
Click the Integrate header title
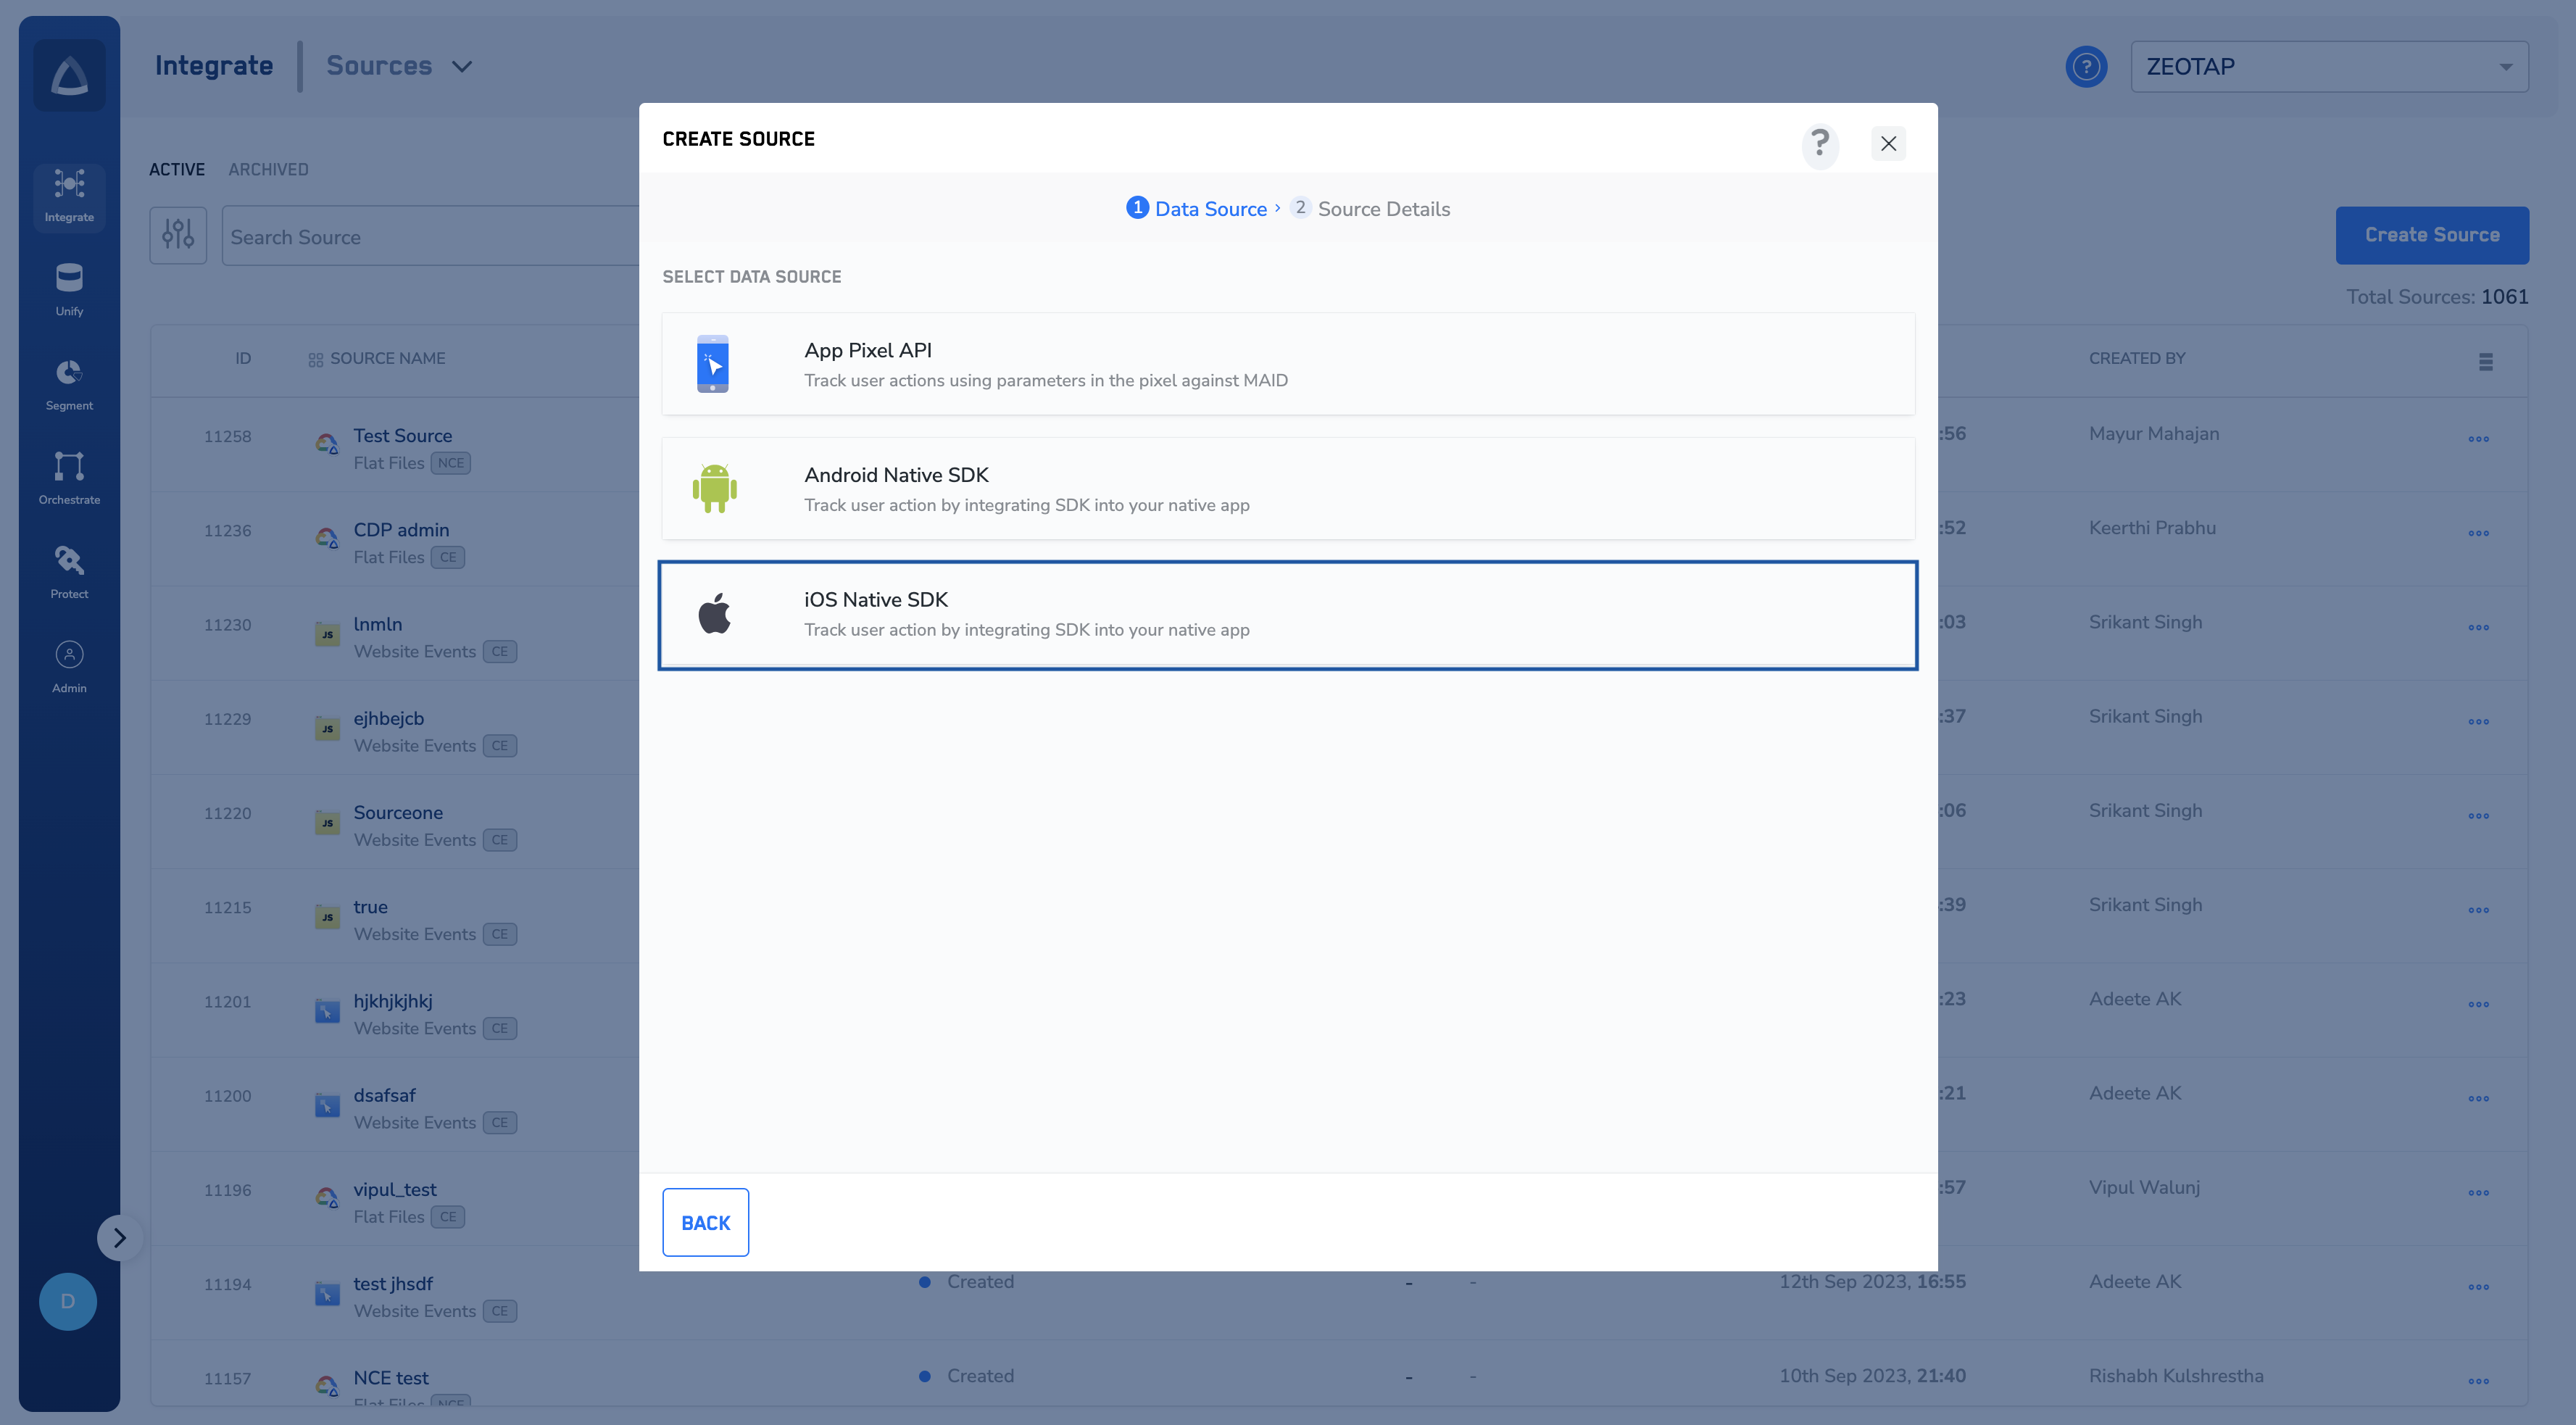tap(214, 65)
